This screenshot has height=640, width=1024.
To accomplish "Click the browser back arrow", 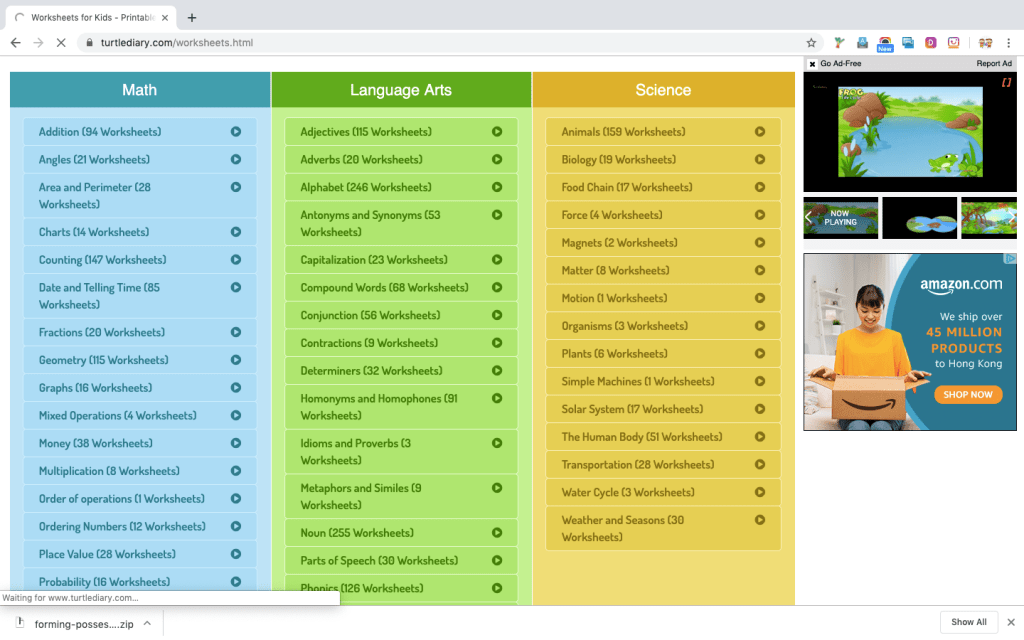I will click(x=15, y=43).
